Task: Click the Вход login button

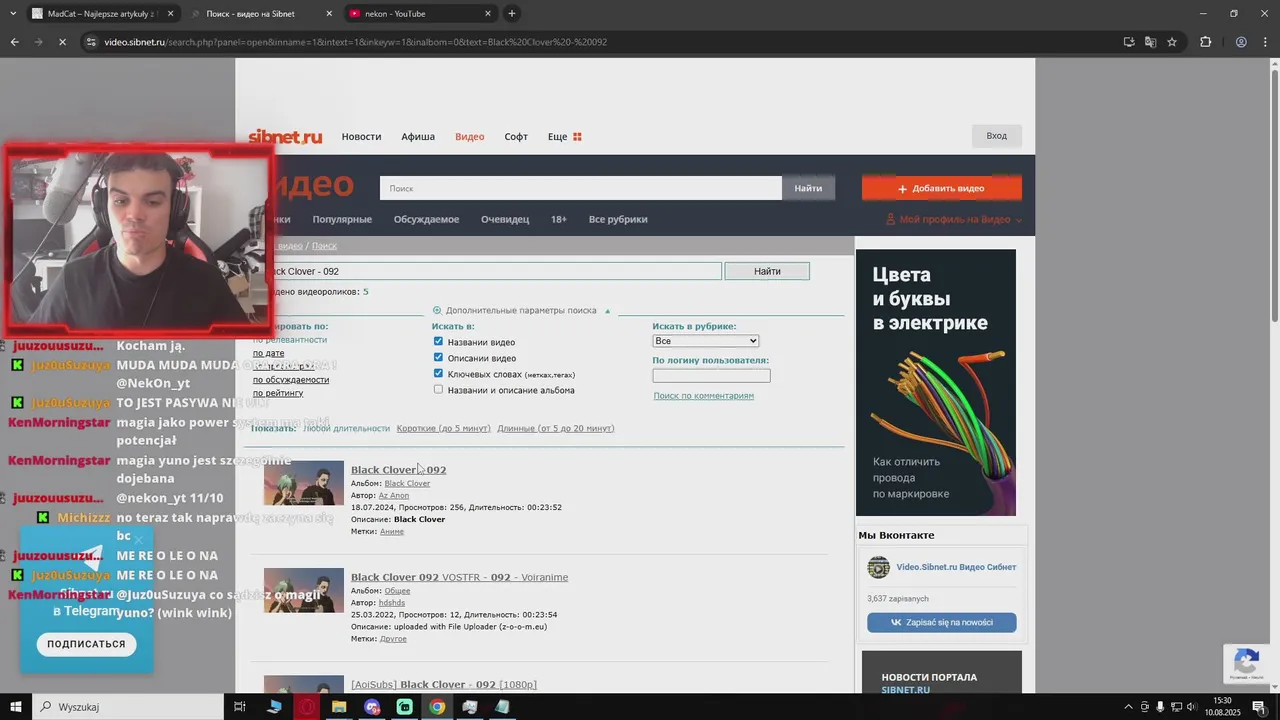Action: [997, 136]
